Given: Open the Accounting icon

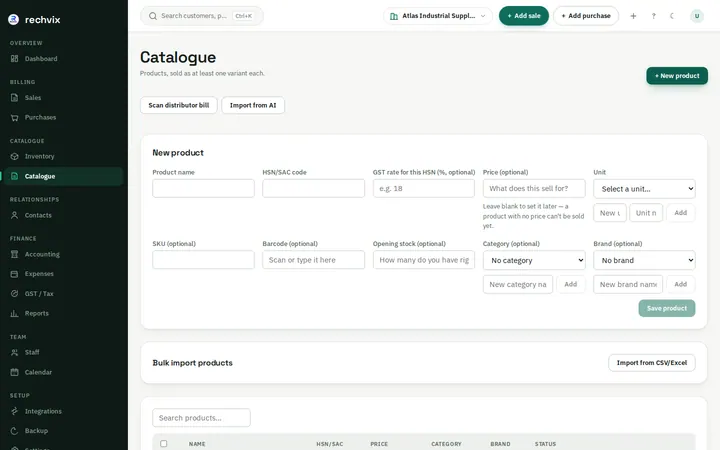Looking at the screenshot, I should (15, 254).
